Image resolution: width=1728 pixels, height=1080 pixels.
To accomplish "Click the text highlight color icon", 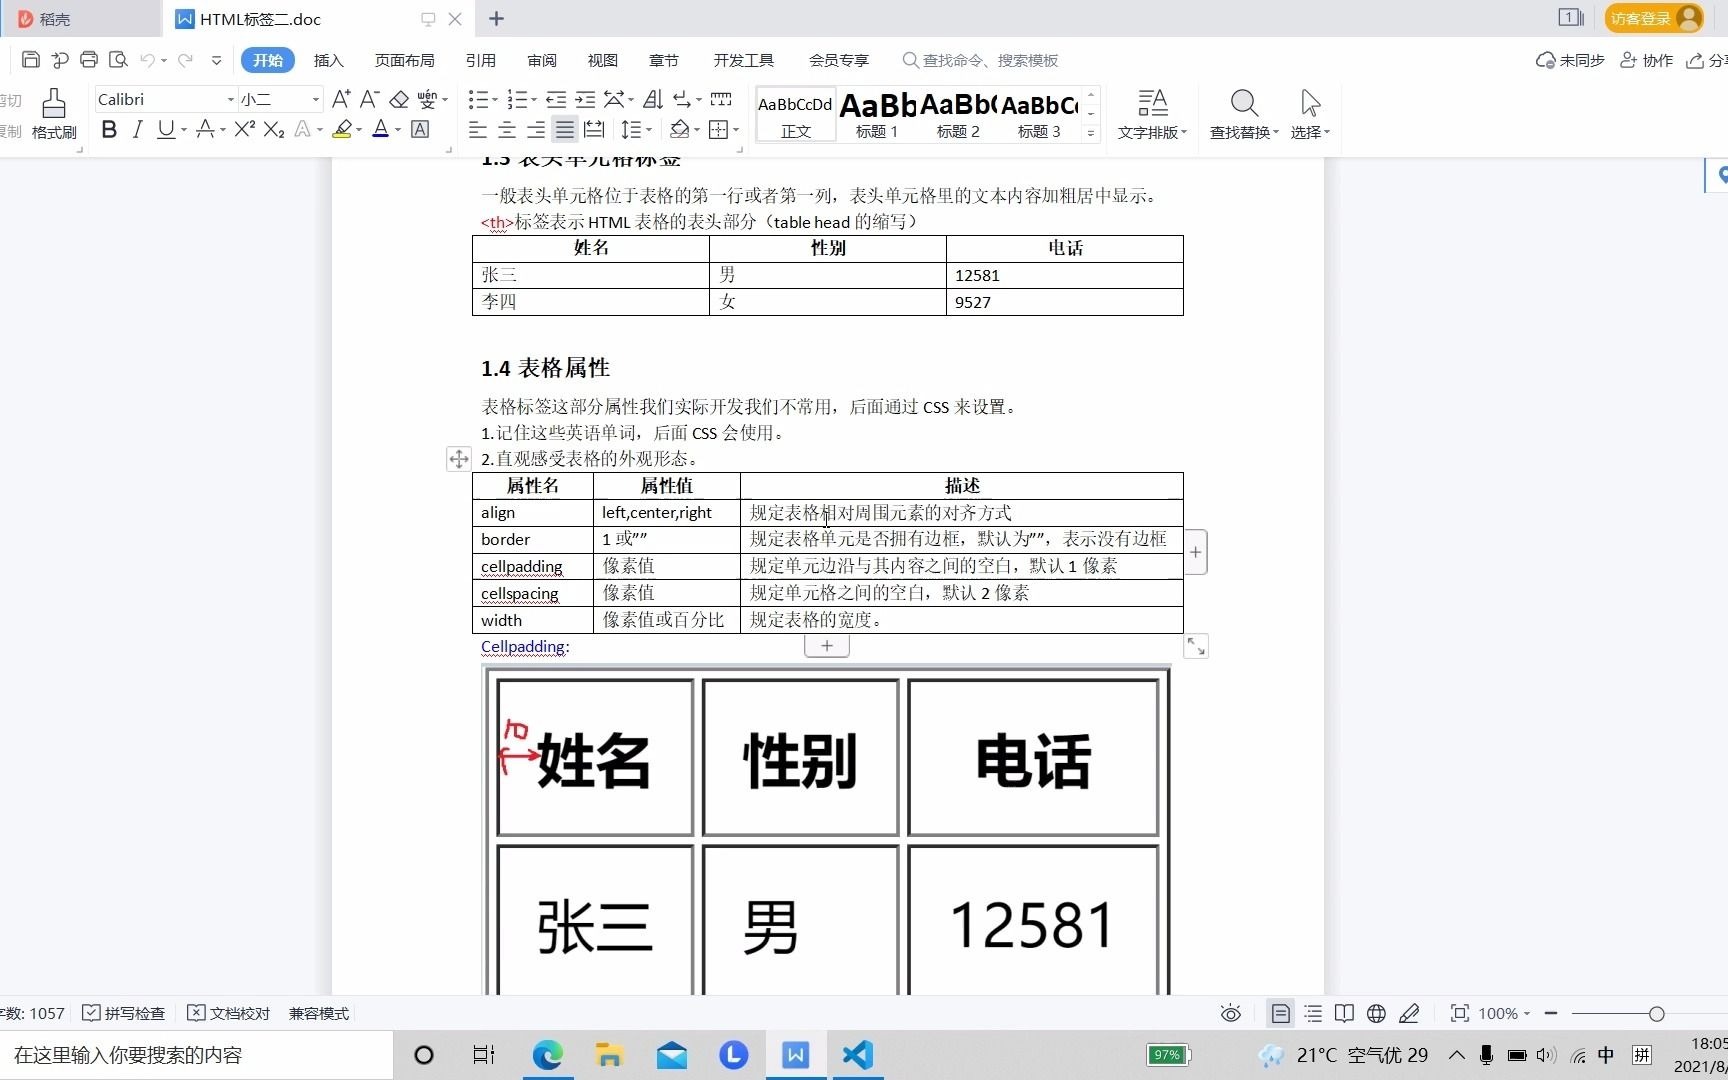I will click(x=341, y=130).
